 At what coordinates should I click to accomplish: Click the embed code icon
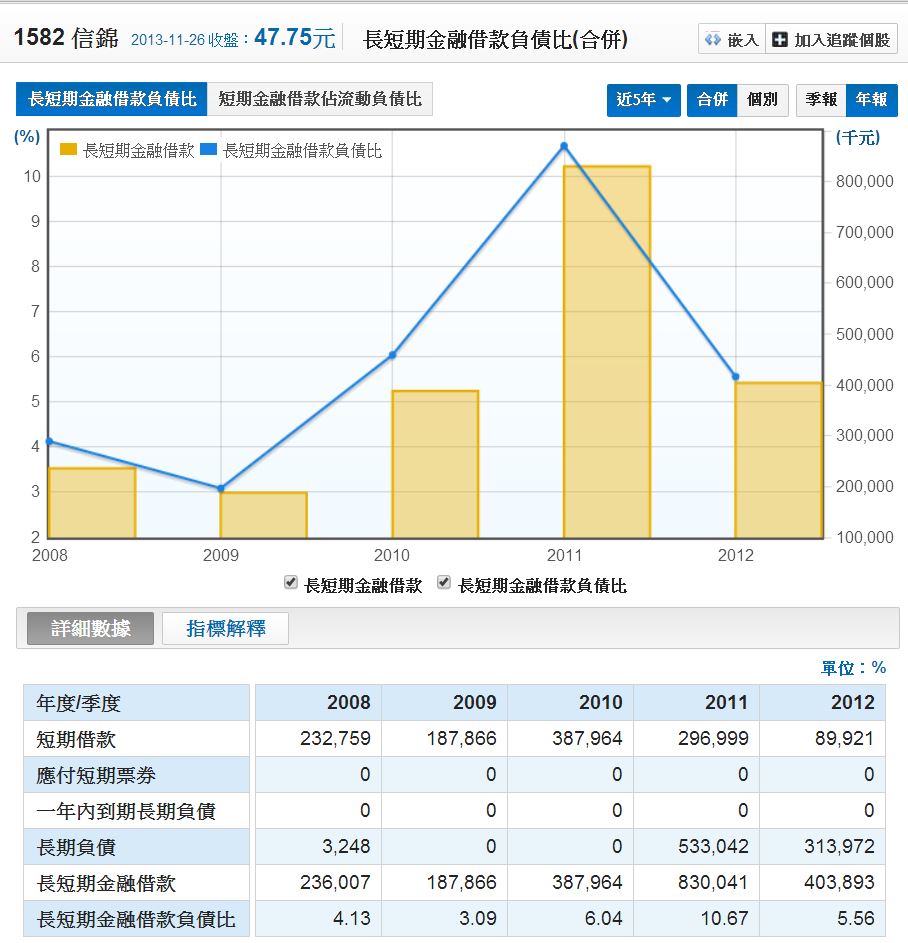713,40
